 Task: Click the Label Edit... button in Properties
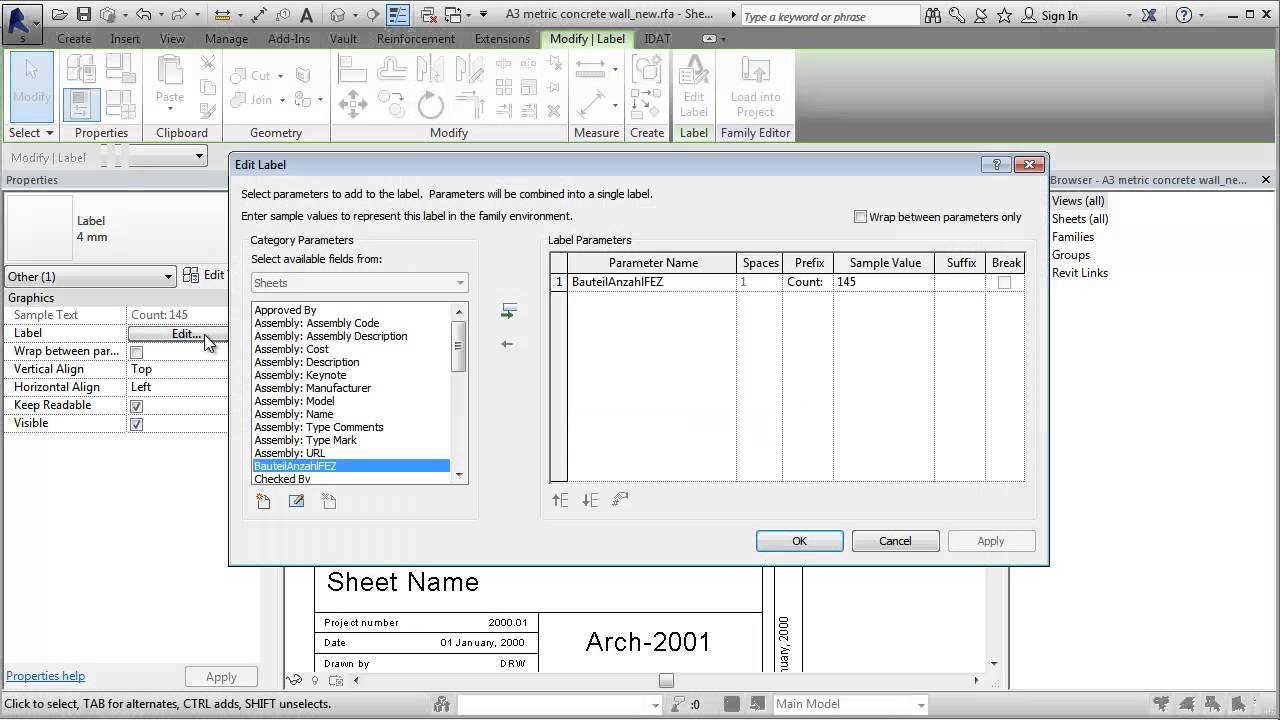178,334
